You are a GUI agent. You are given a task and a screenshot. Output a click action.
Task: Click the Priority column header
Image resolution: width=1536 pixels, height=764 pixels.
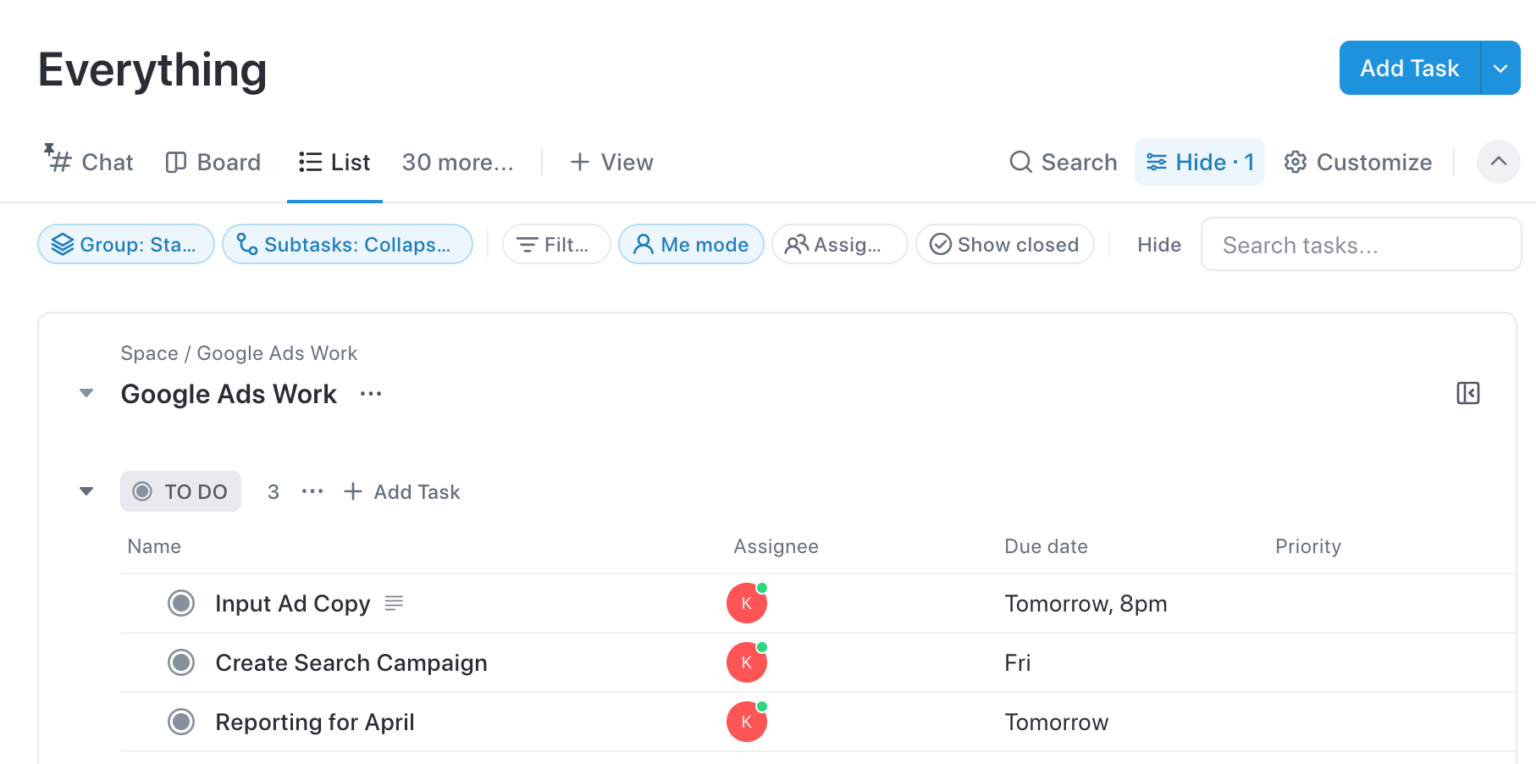pyautogui.click(x=1308, y=546)
